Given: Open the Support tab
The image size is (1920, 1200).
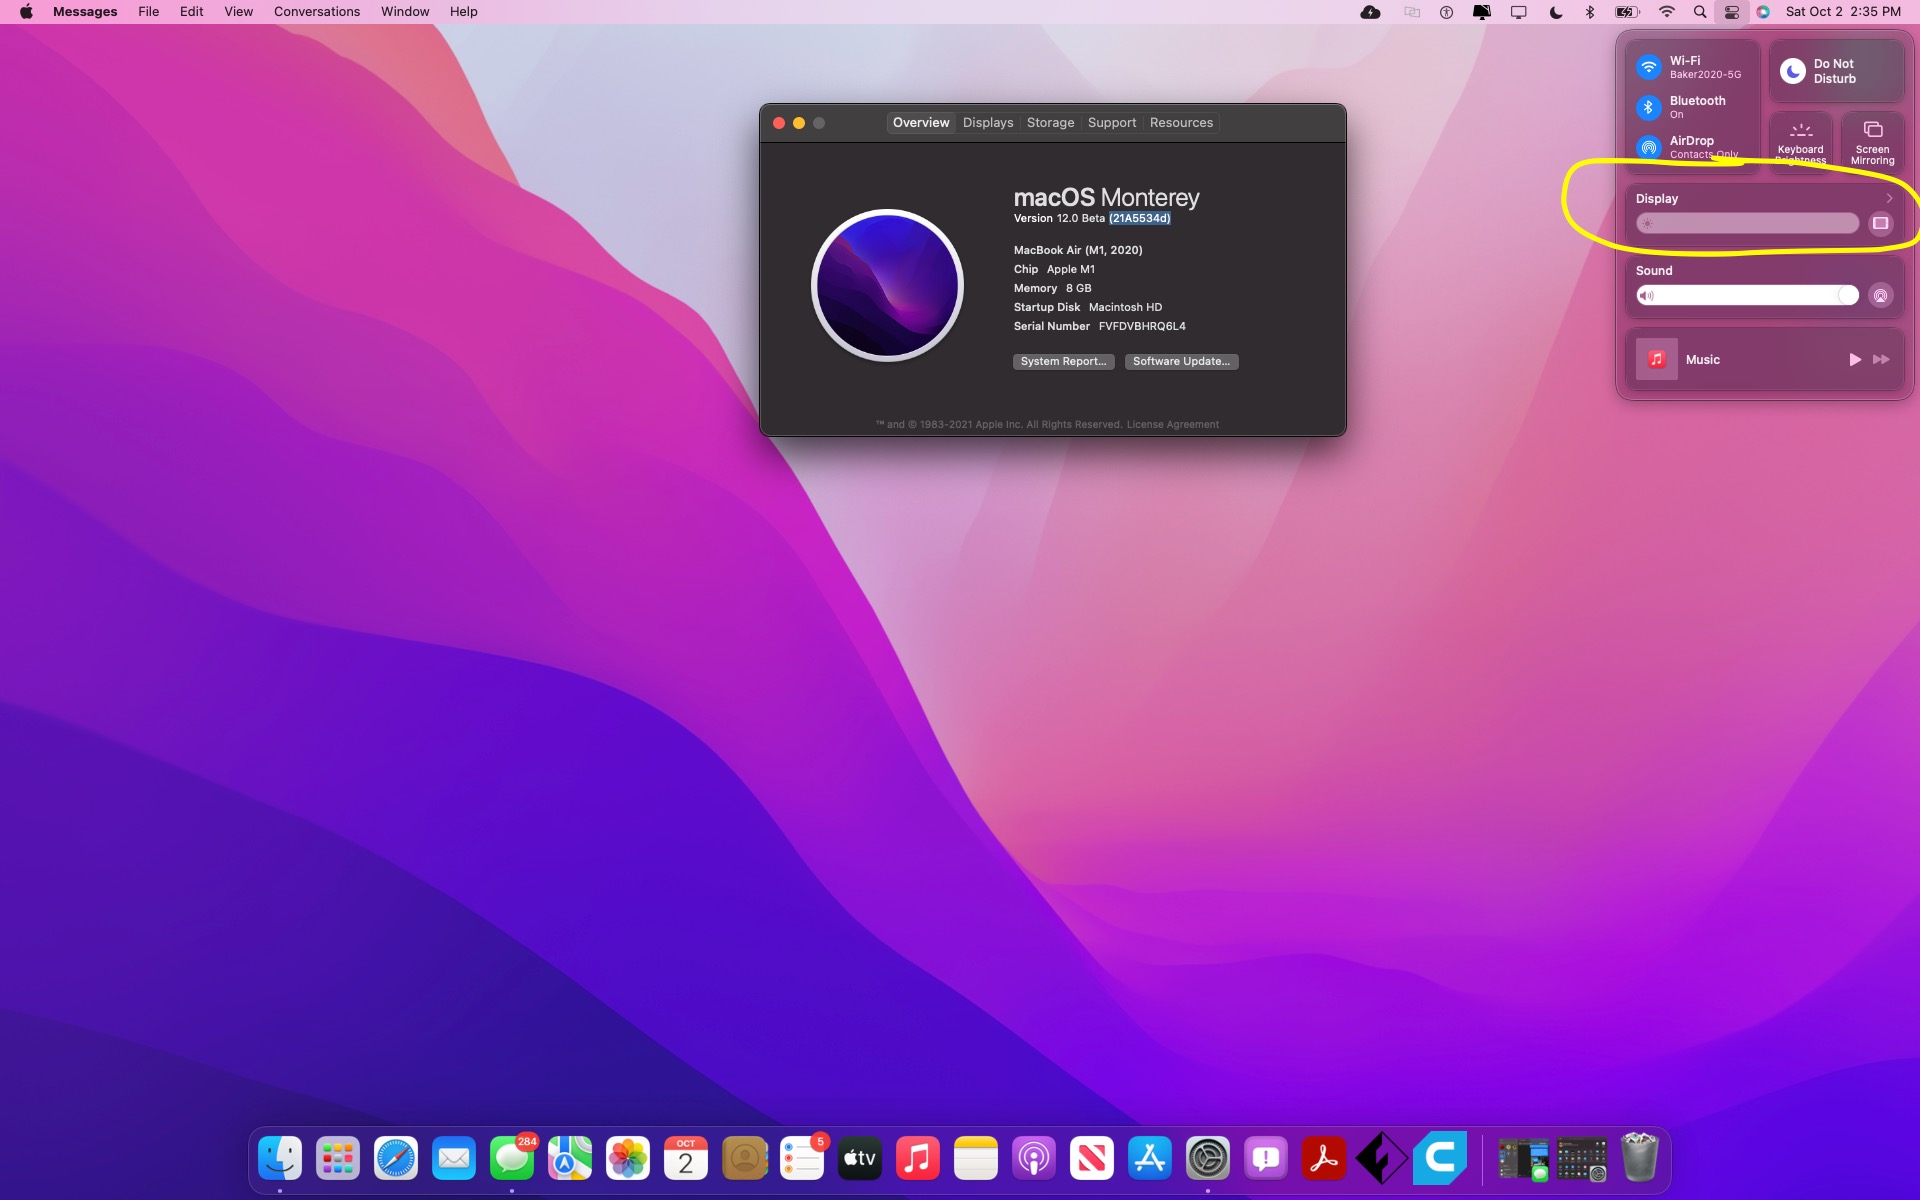Looking at the screenshot, I should click(x=1111, y=123).
